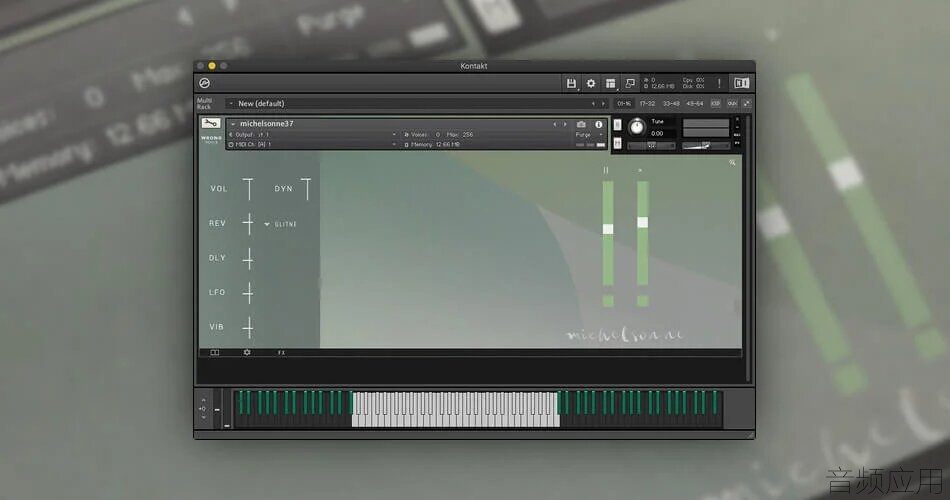
Task: Toggle the solo button beside Tune knob
Action: click(617, 125)
